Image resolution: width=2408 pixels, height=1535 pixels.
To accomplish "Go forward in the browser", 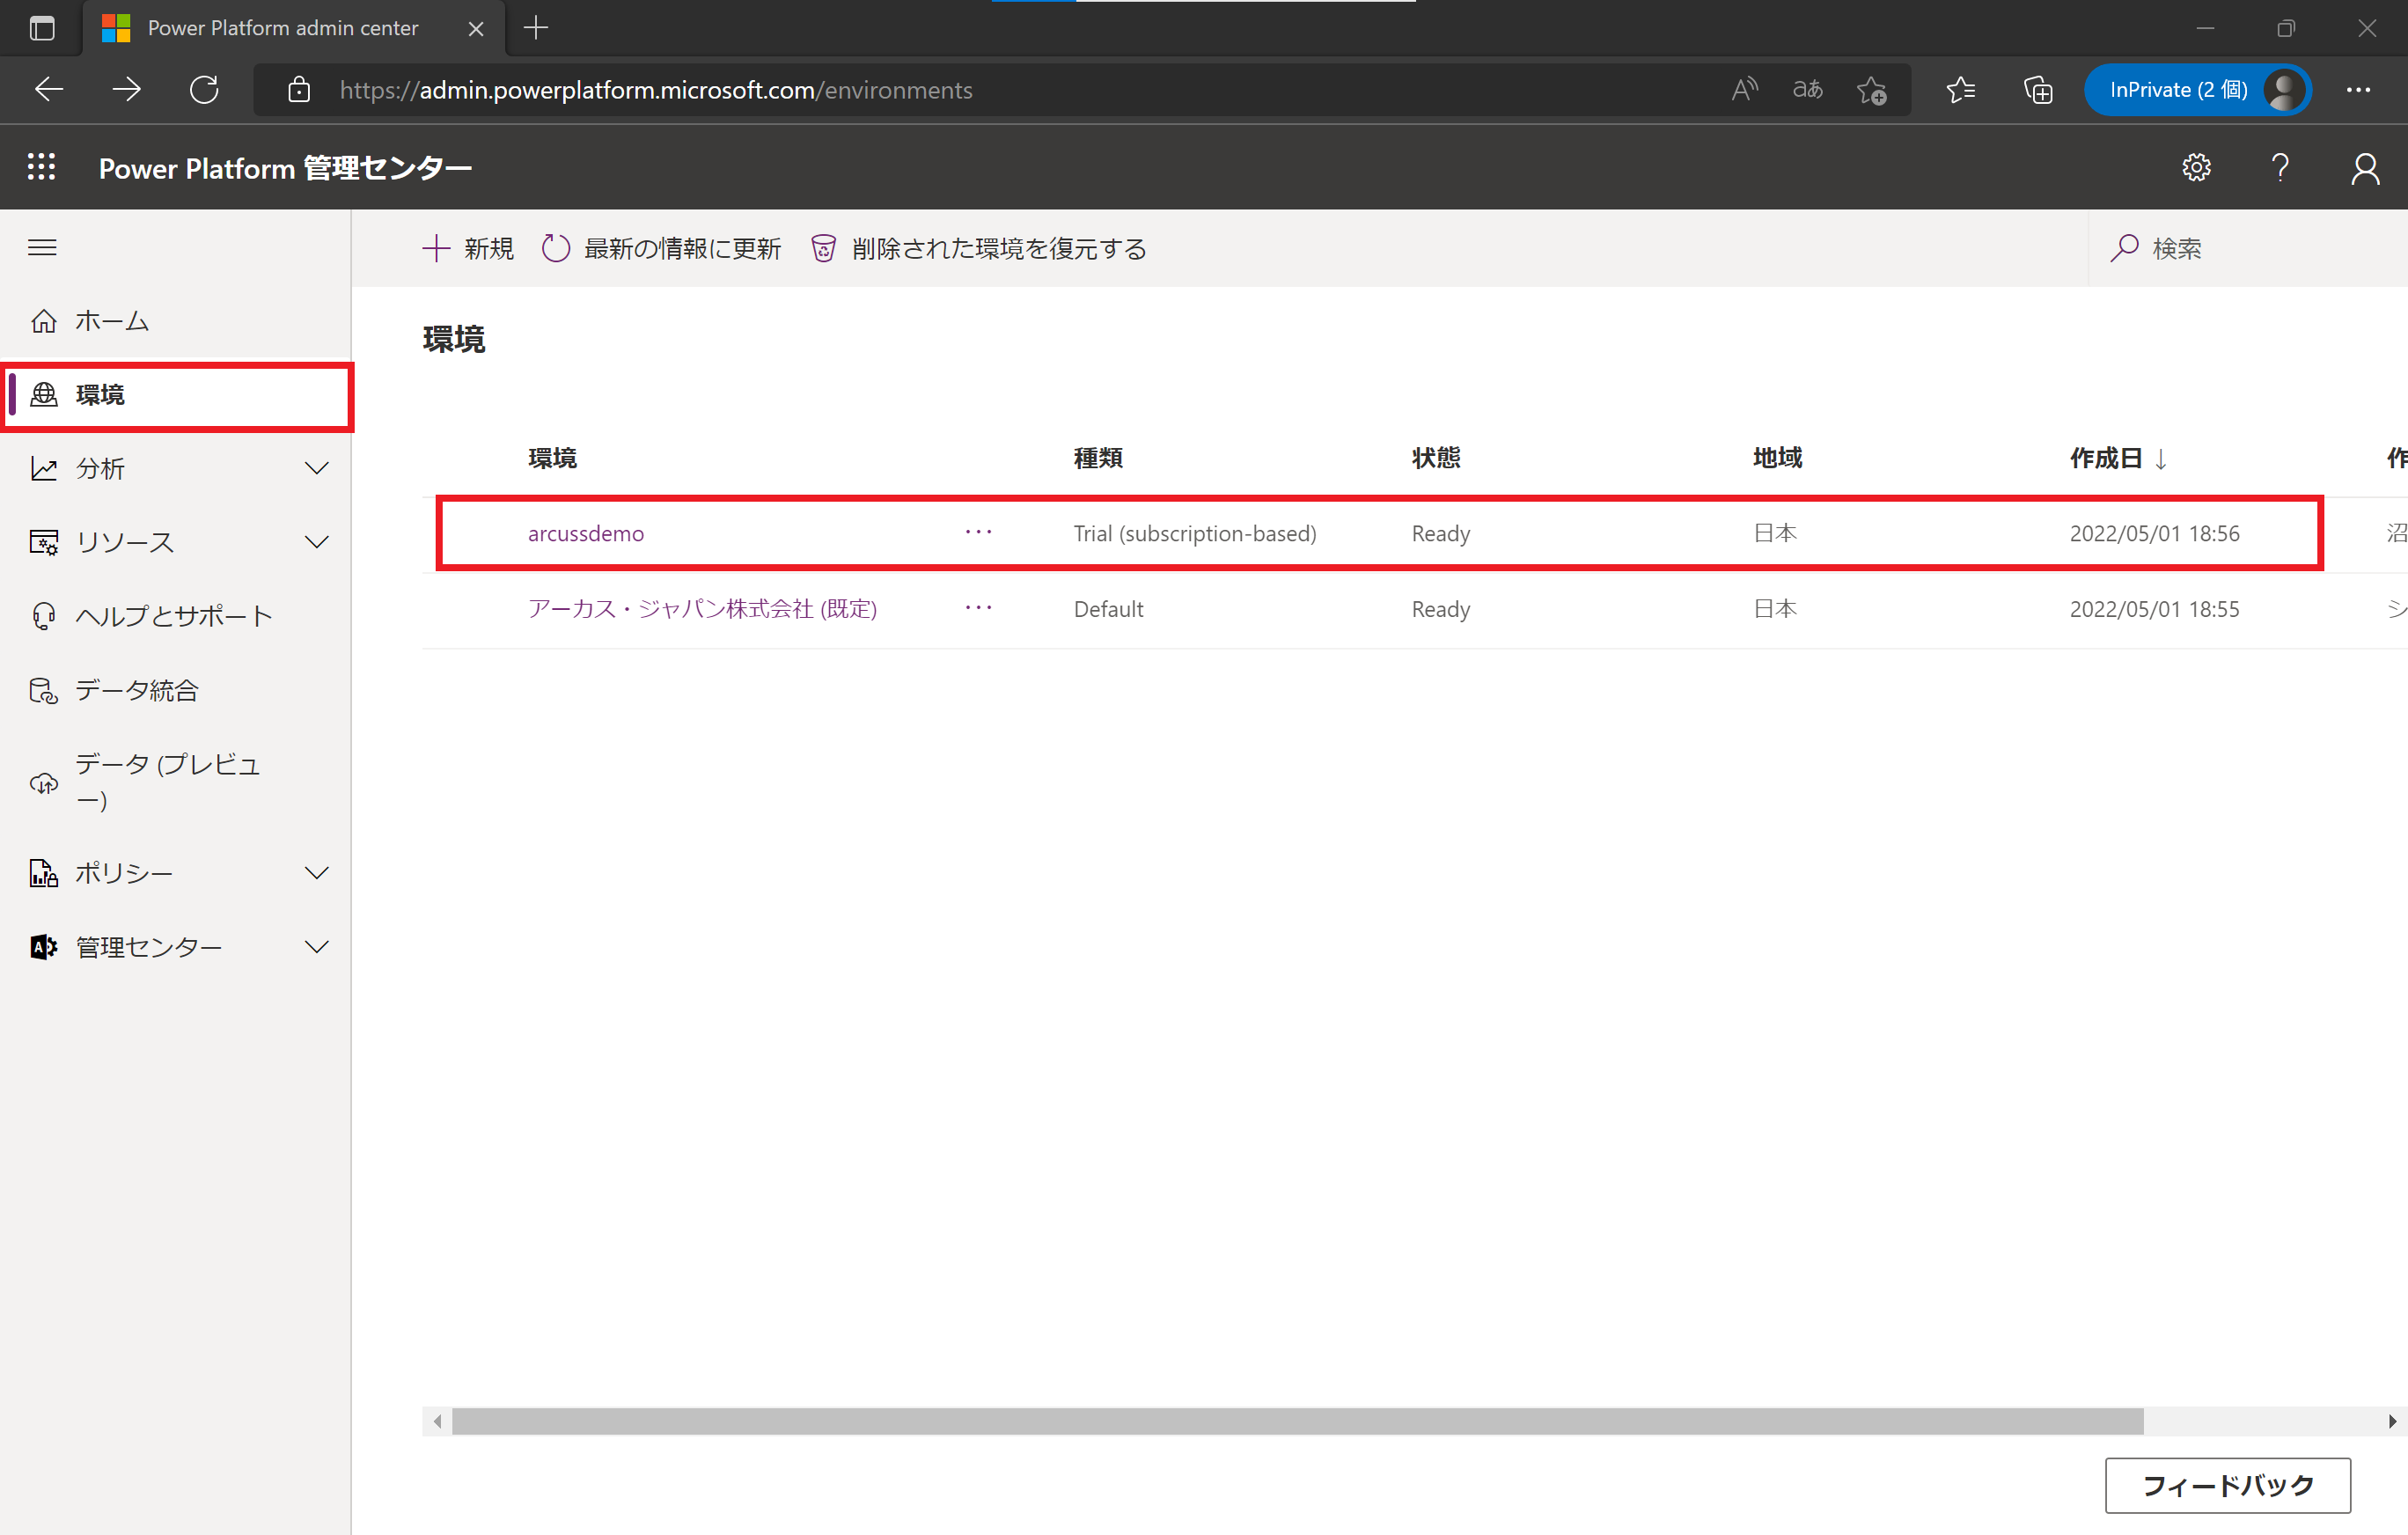I will click(126, 90).
